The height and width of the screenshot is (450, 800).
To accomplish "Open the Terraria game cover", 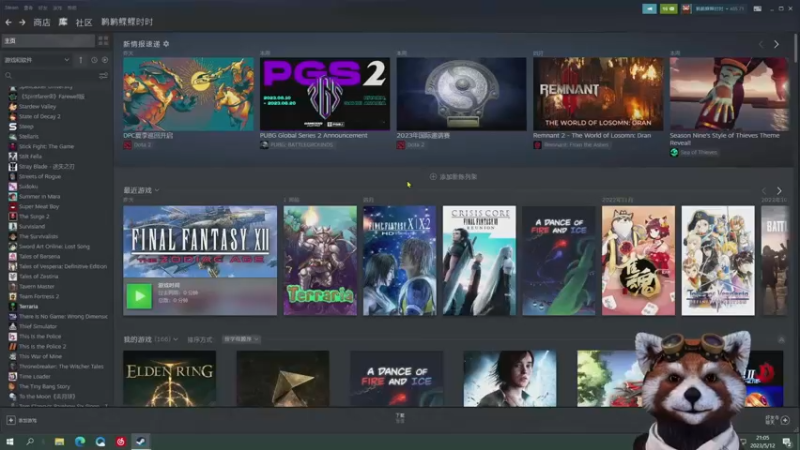I will point(320,260).
